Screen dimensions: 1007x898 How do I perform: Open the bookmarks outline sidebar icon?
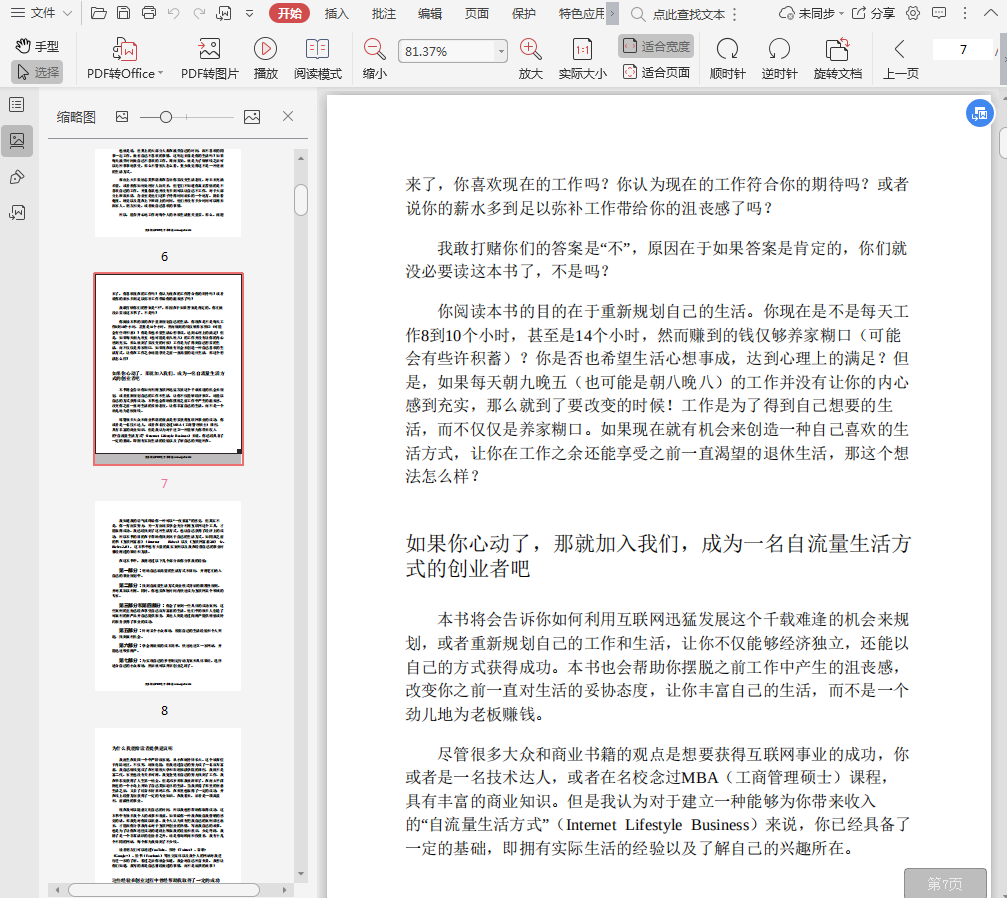click(17, 105)
